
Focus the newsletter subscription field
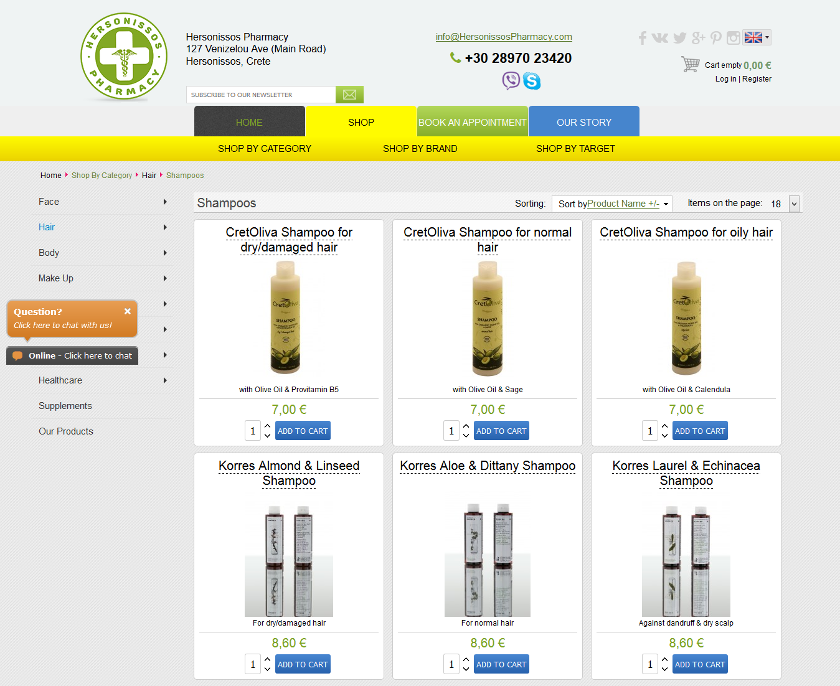click(x=261, y=95)
